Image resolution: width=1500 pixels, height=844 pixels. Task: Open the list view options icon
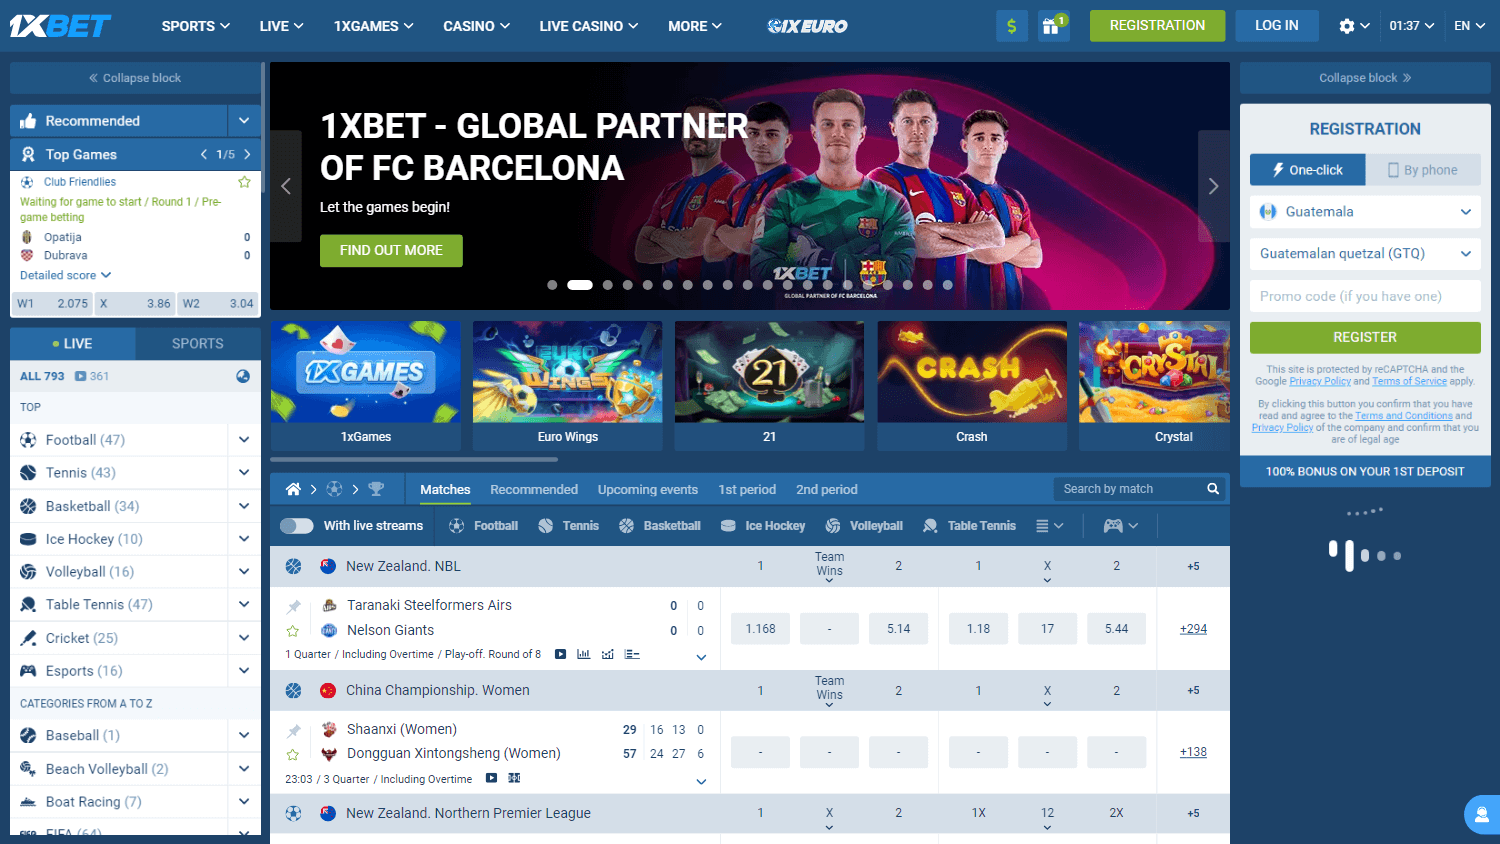pyautogui.click(x=1043, y=526)
